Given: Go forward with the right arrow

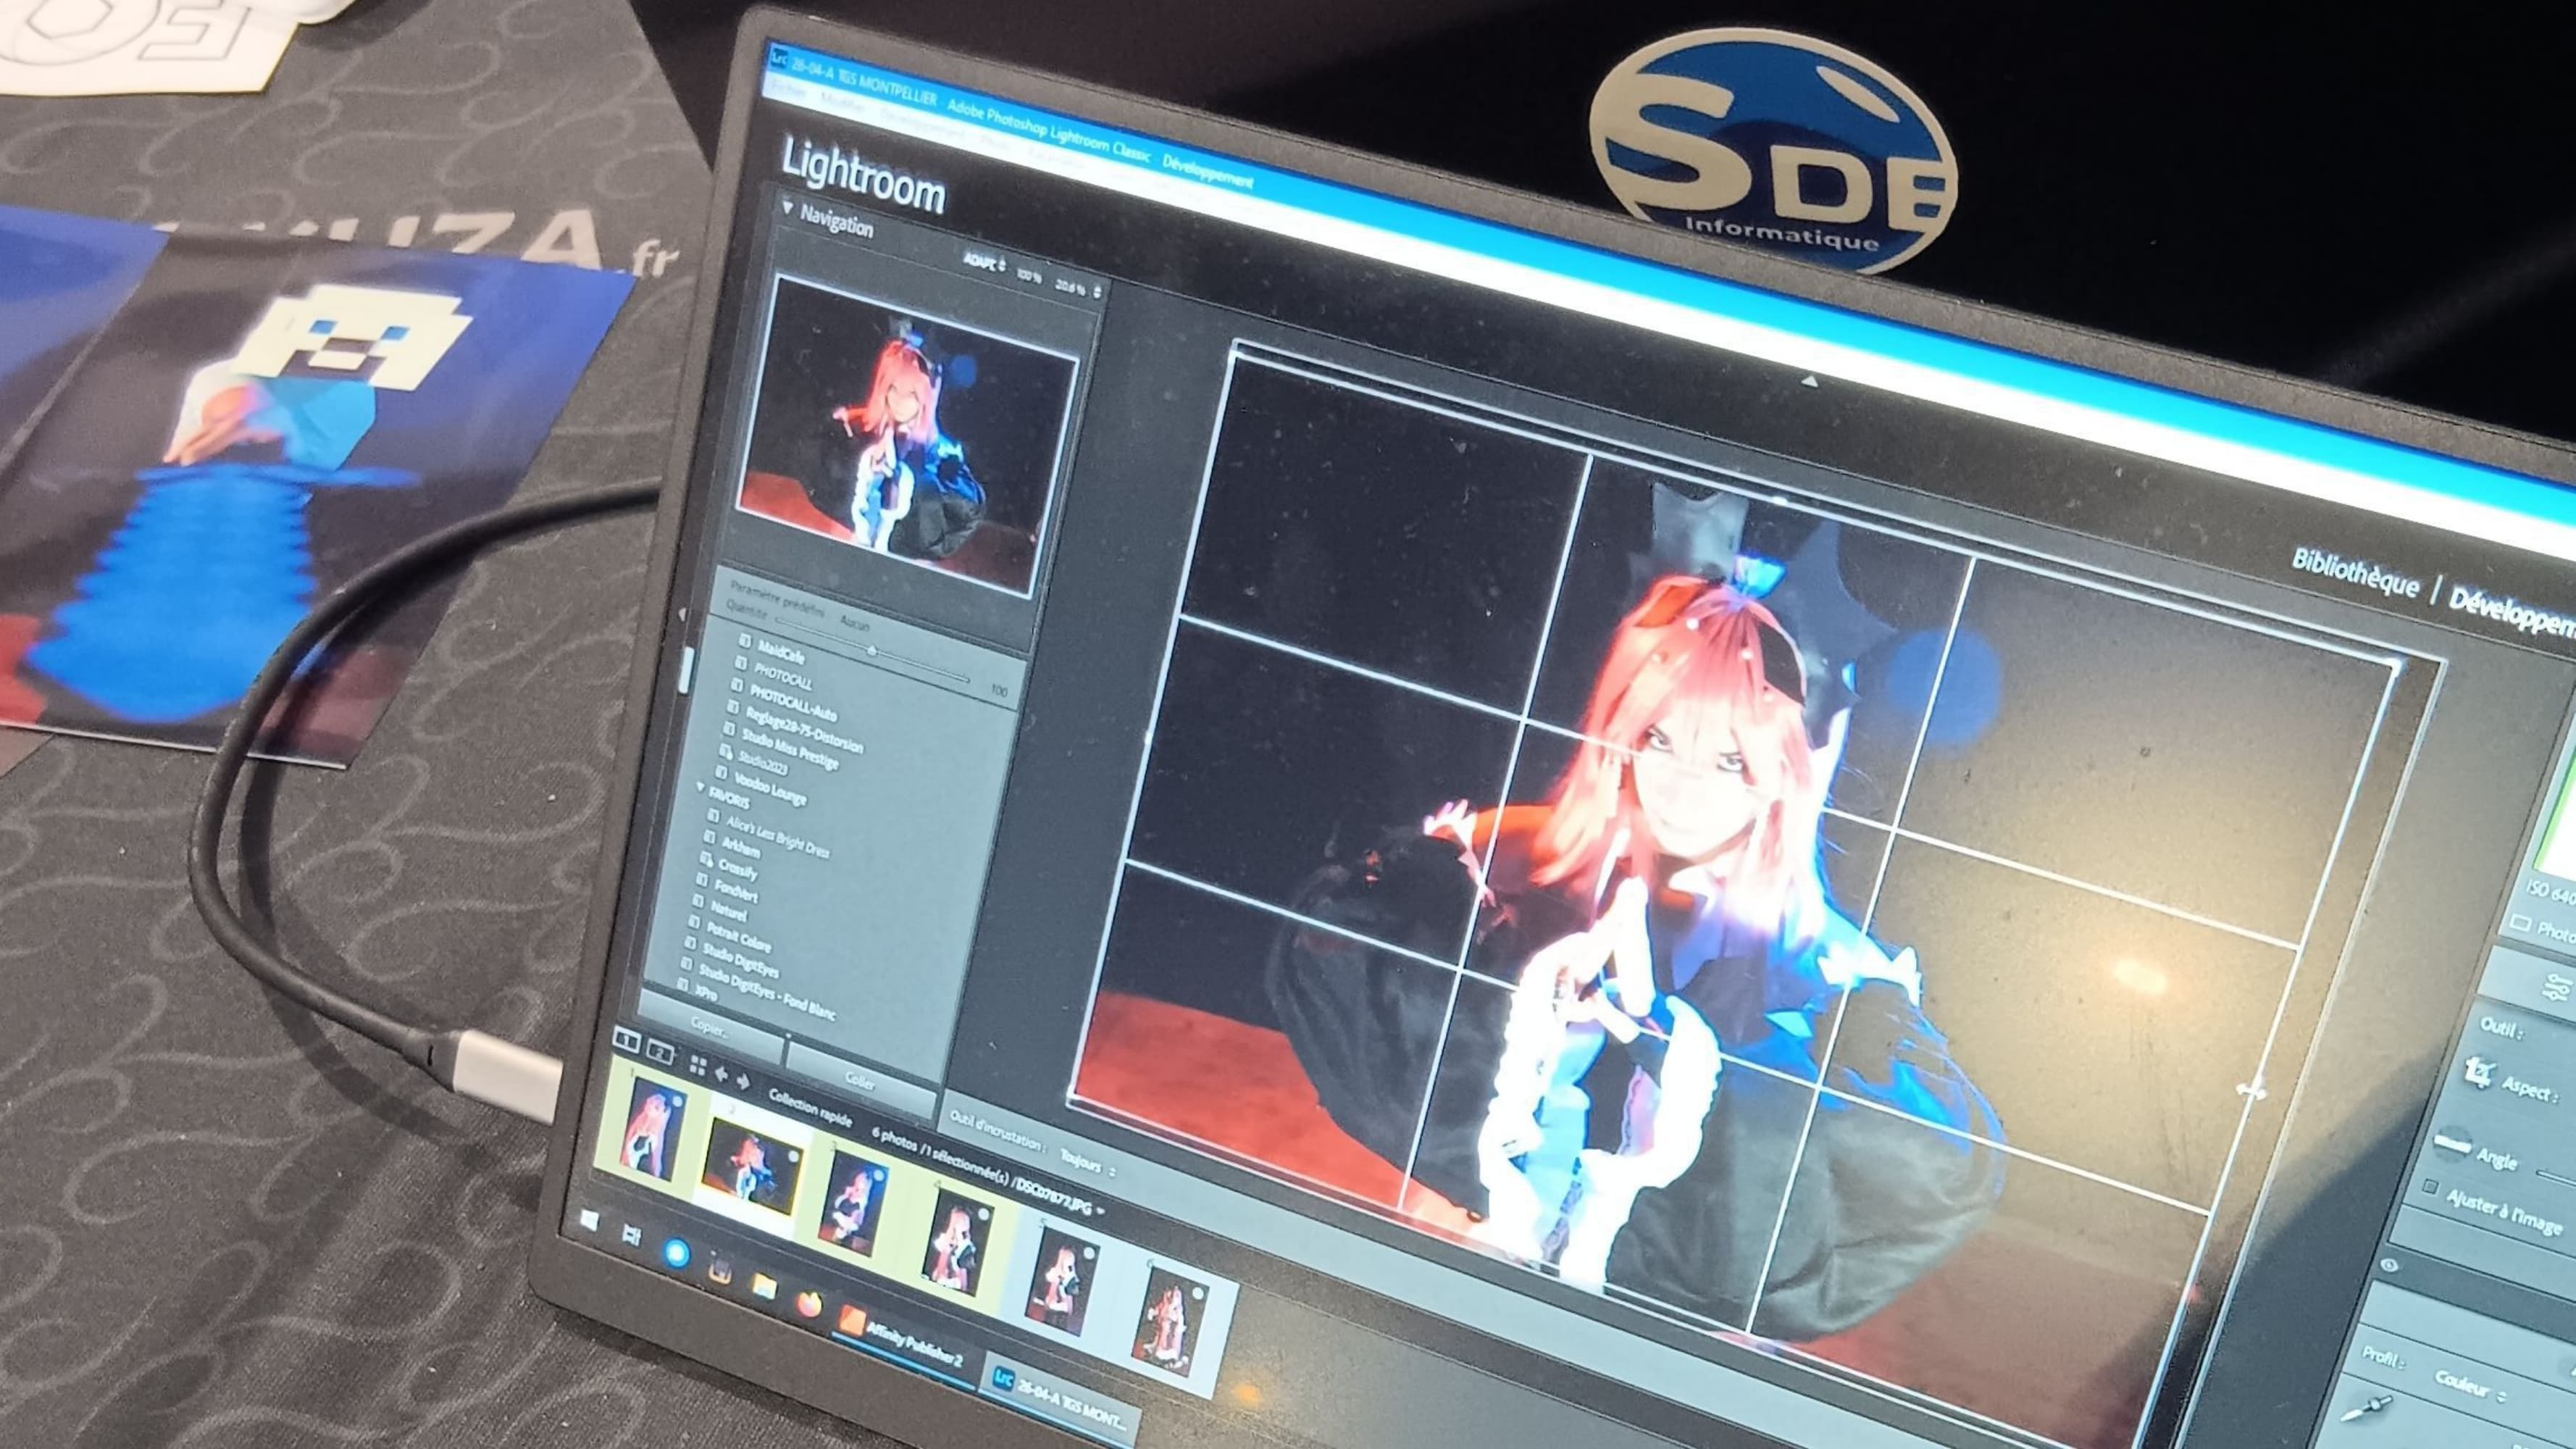Looking at the screenshot, I should click(x=743, y=1082).
